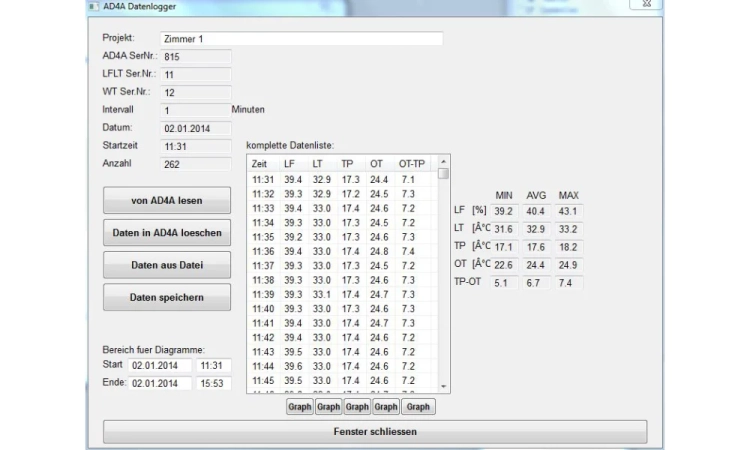The width and height of the screenshot is (750, 450).
Task: Save data using 'Daten speichern'
Action: click(166, 297)
